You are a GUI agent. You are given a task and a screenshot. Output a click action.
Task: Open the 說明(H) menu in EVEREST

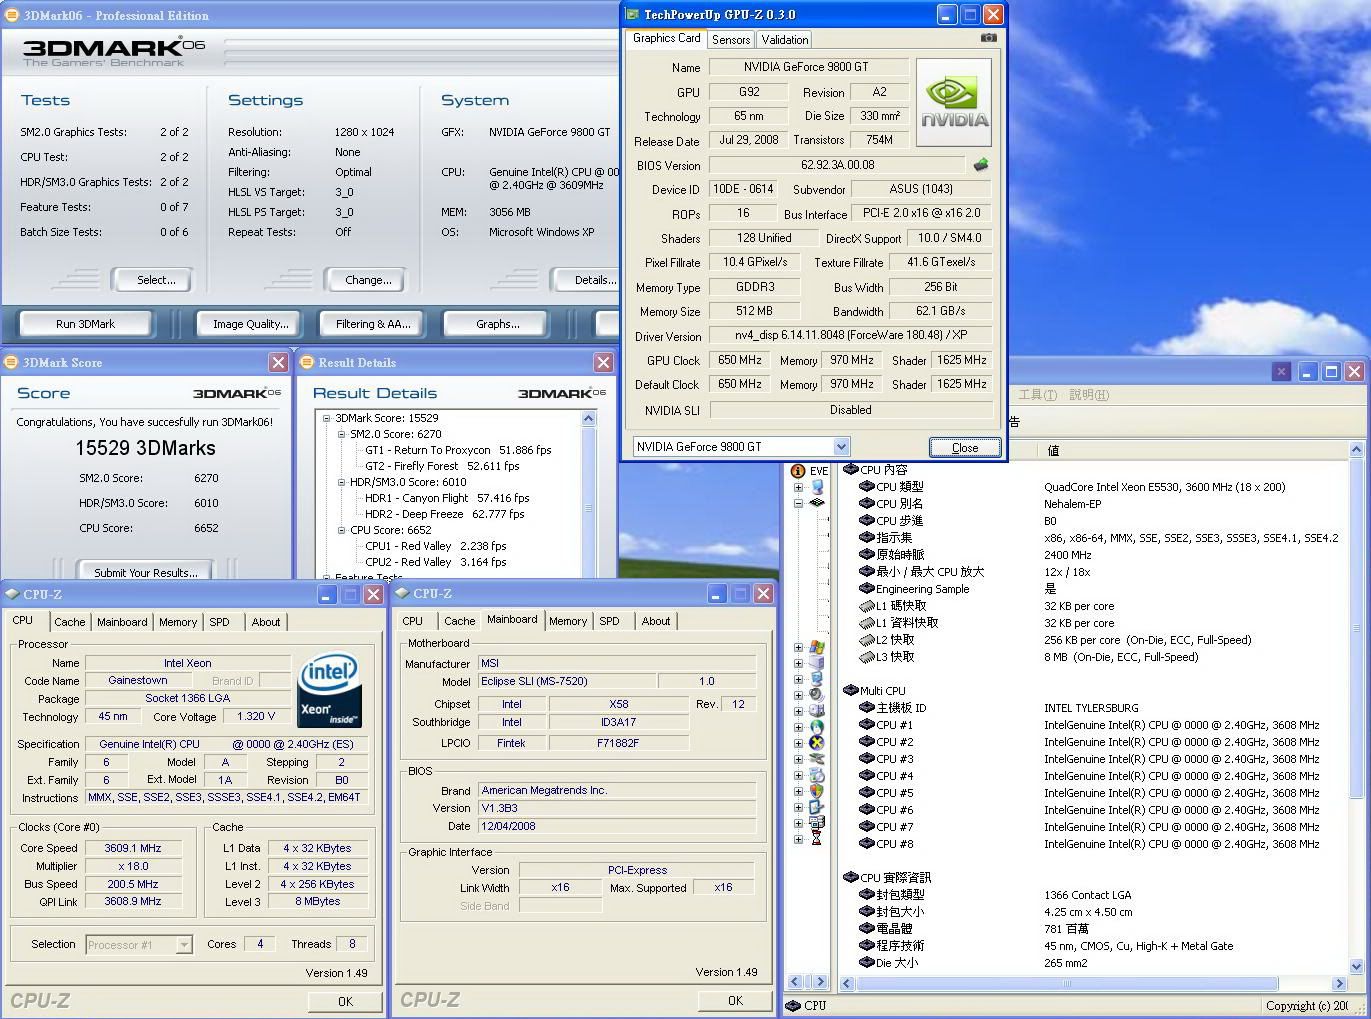[1089, 395]
